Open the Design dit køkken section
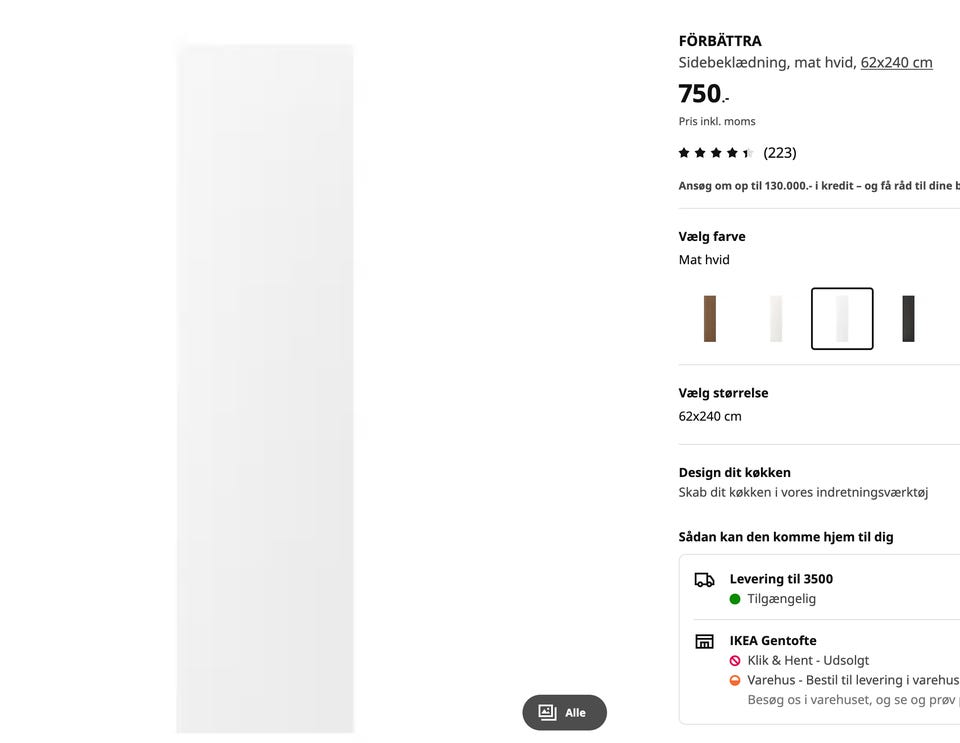Image resolution: width=960 pixels, height=743 pixels. point(735,472)
